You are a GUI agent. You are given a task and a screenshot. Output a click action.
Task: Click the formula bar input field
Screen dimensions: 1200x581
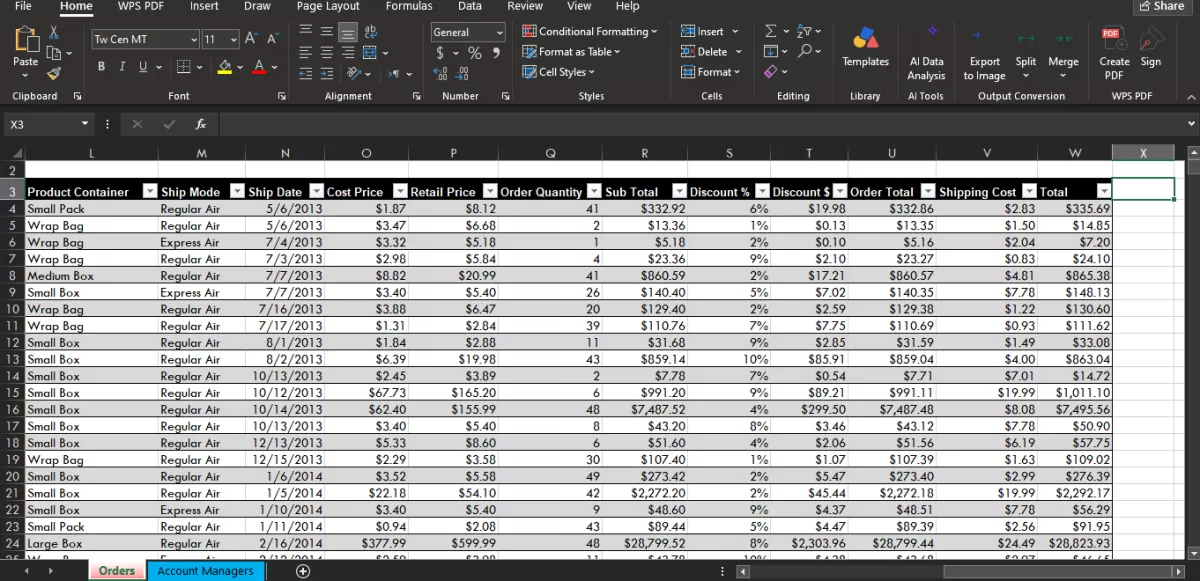[700, 124]
